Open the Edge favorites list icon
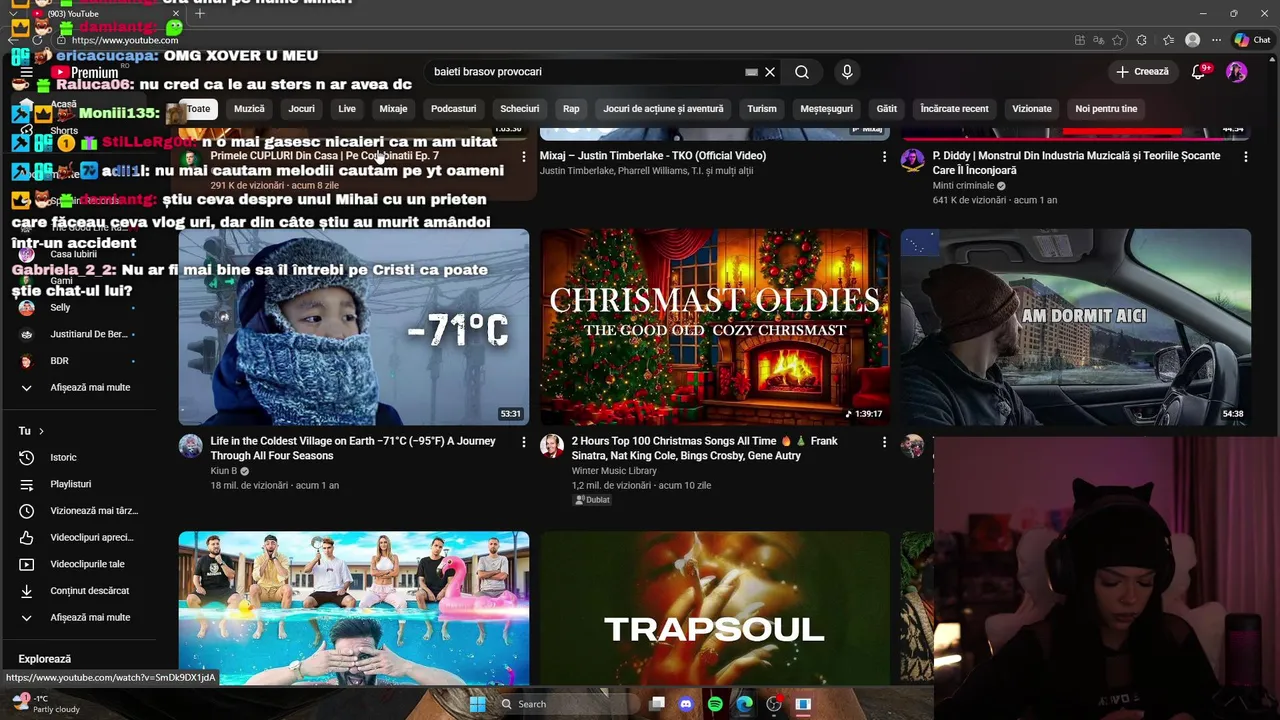This screenshot has width=1280, height=720. 1167,40
